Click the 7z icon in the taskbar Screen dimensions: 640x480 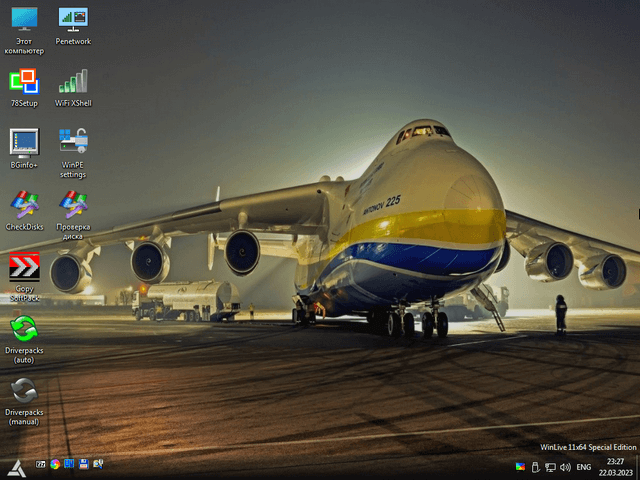[41, 465]
